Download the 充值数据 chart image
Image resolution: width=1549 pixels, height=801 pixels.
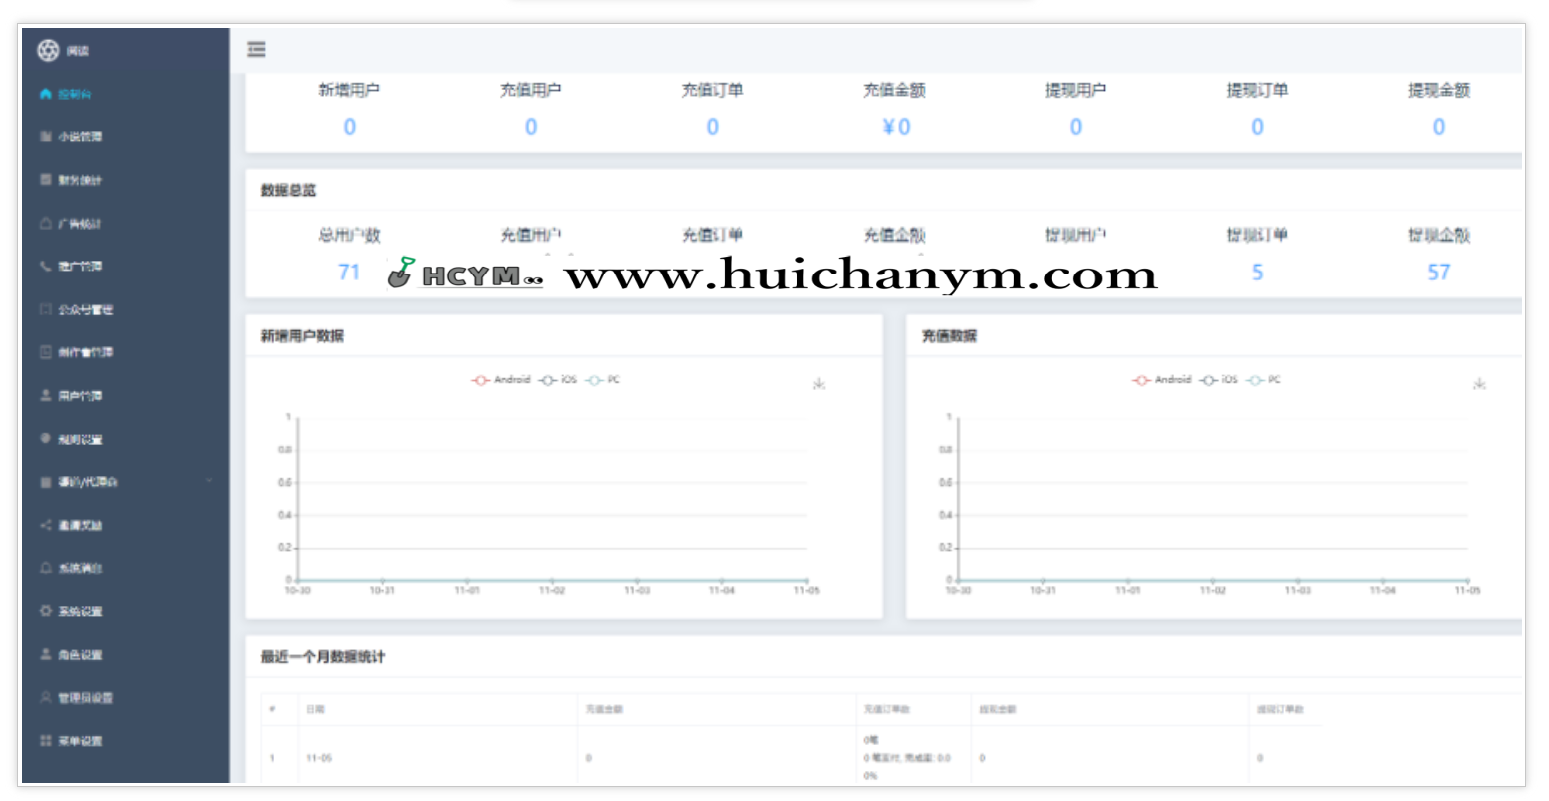coord(1479,384)
